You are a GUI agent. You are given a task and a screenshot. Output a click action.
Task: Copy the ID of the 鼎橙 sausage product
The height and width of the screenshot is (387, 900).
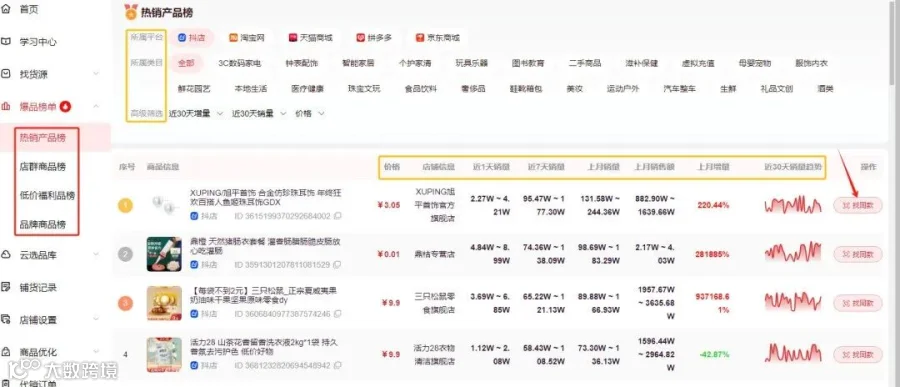click(338, 265)
